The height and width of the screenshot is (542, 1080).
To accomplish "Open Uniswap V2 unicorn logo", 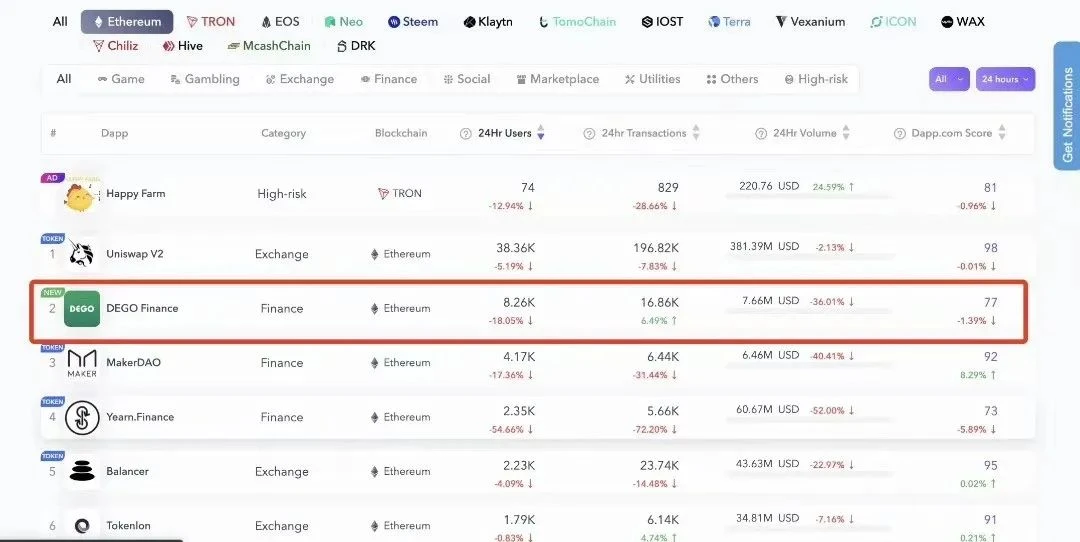I will 82,254.
